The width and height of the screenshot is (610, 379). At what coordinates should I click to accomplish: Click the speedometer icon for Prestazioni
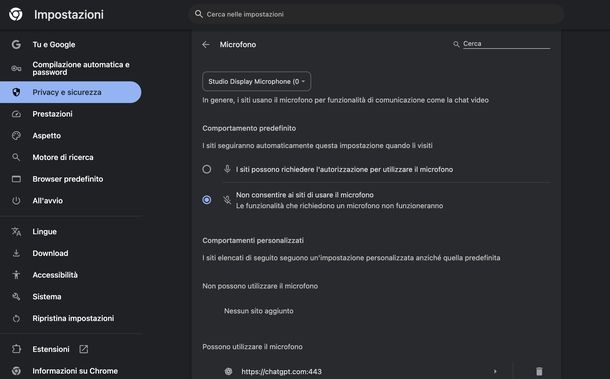[x=16, y=114]
